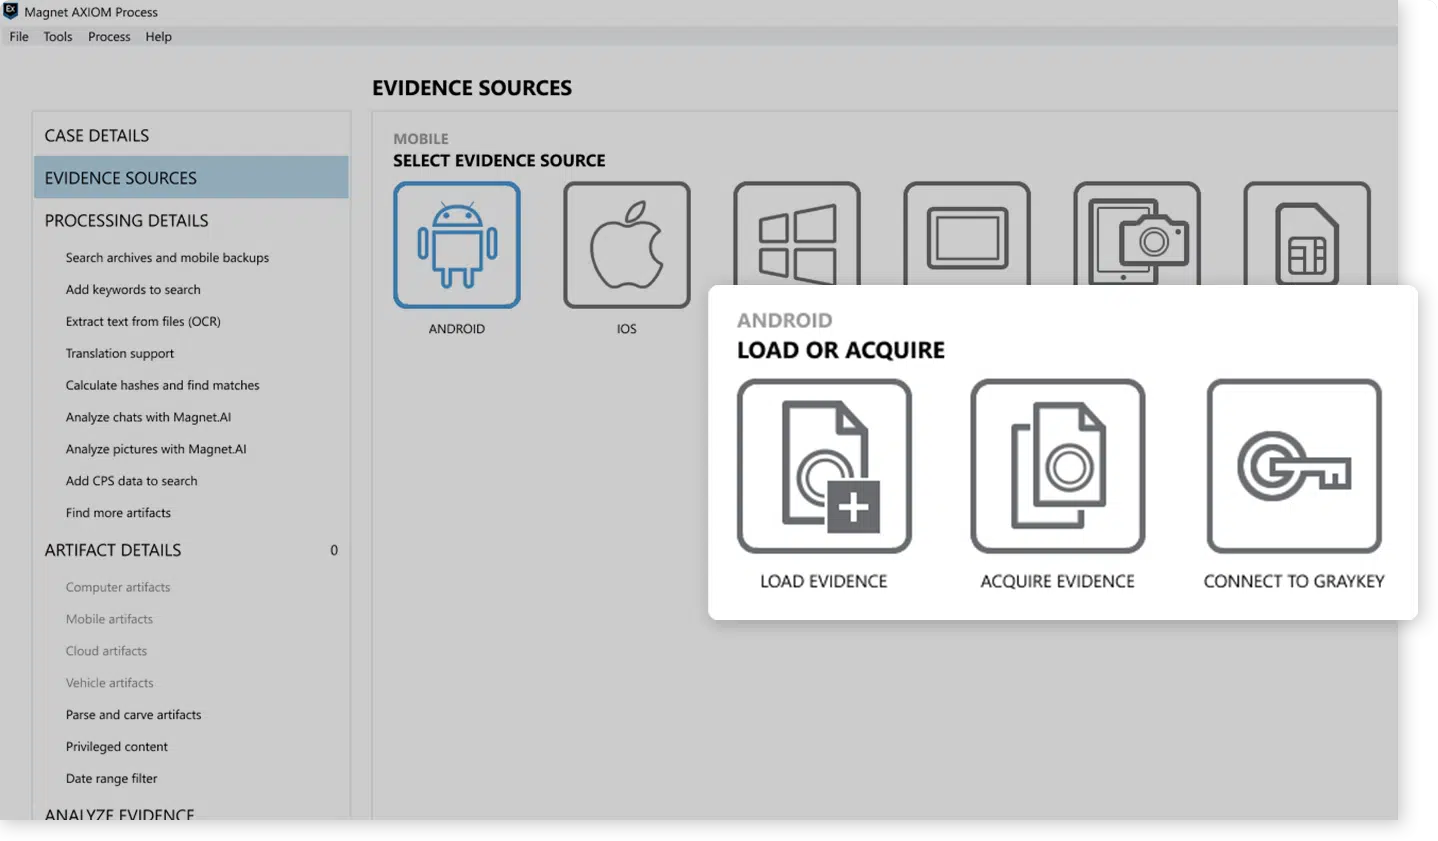Screen dimensions: 1438x841
Task: Open Translation support option
Action: pos(120,354)
